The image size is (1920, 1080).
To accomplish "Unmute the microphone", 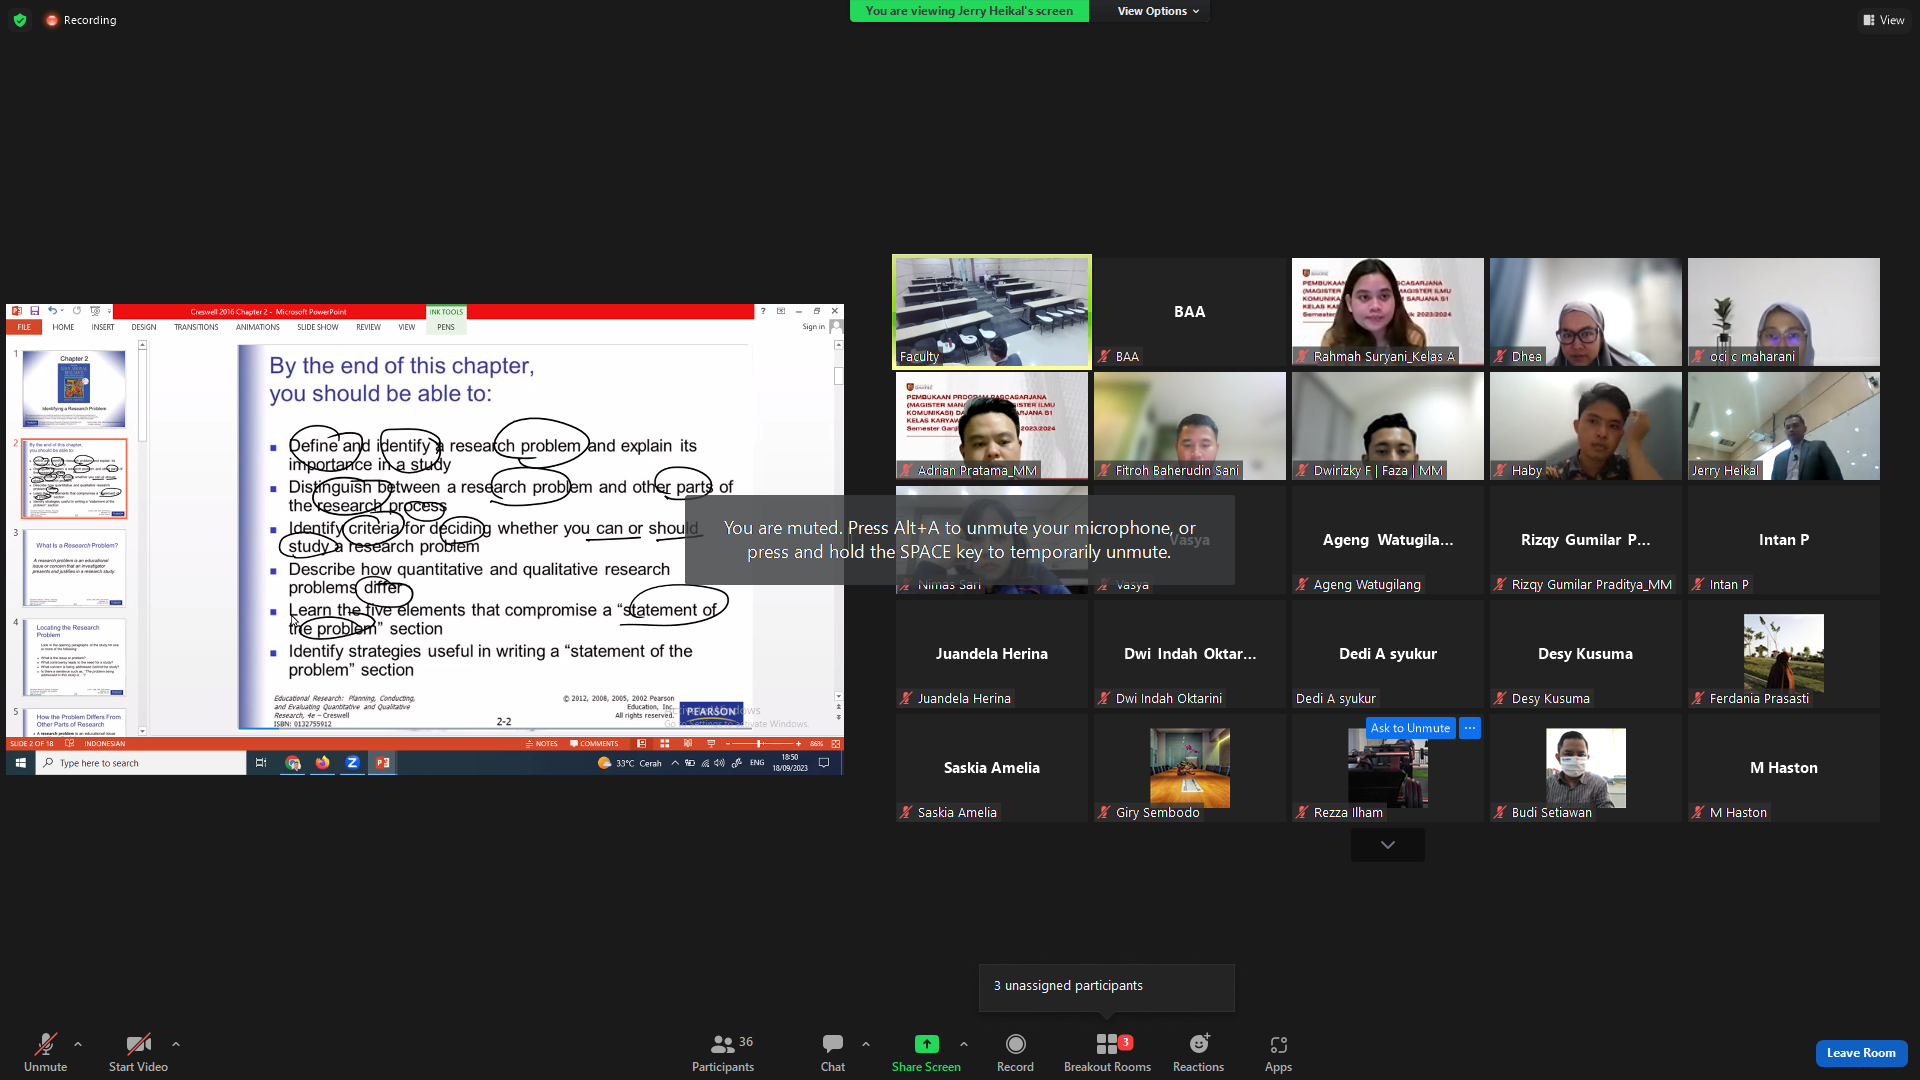I will 46,1053.
